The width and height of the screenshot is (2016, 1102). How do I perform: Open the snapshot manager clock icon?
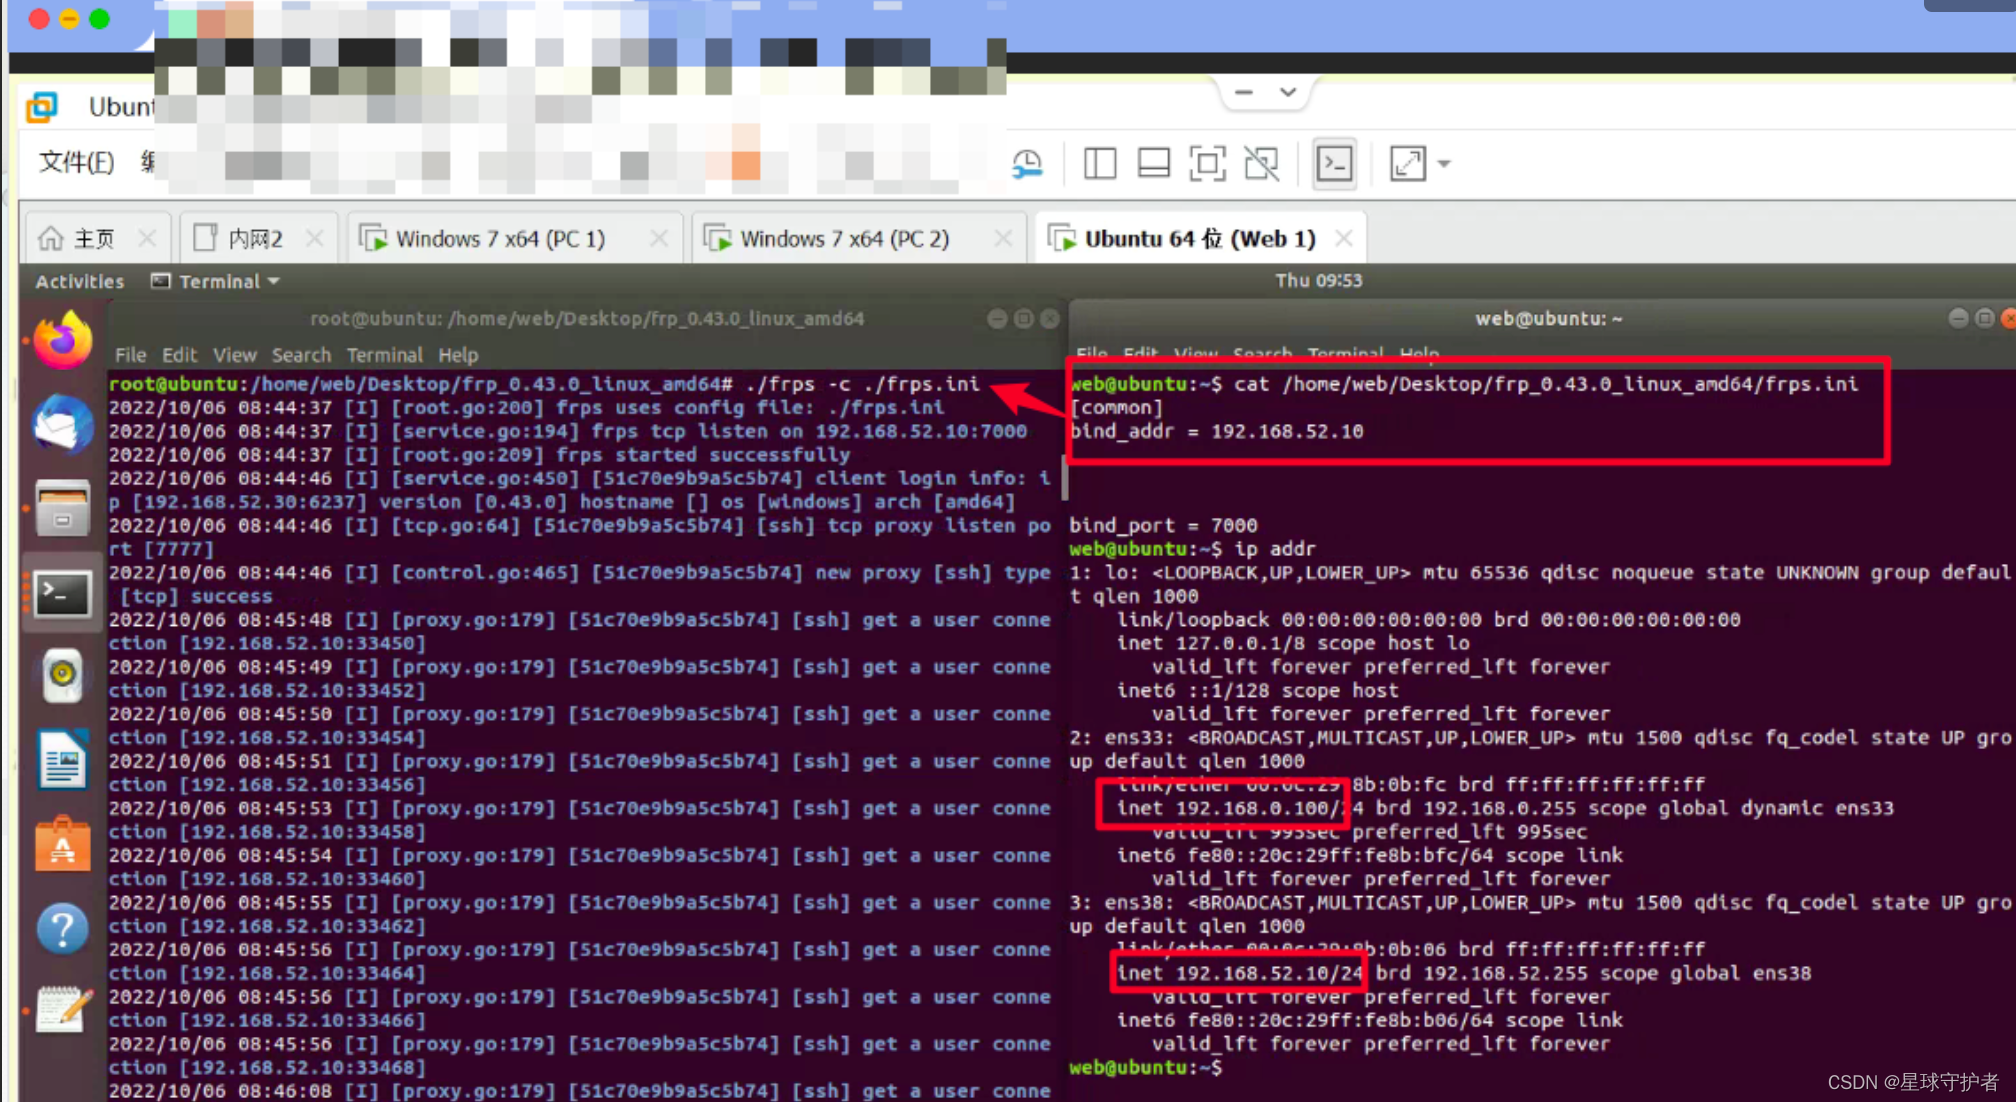click(x=1027, y=164)
